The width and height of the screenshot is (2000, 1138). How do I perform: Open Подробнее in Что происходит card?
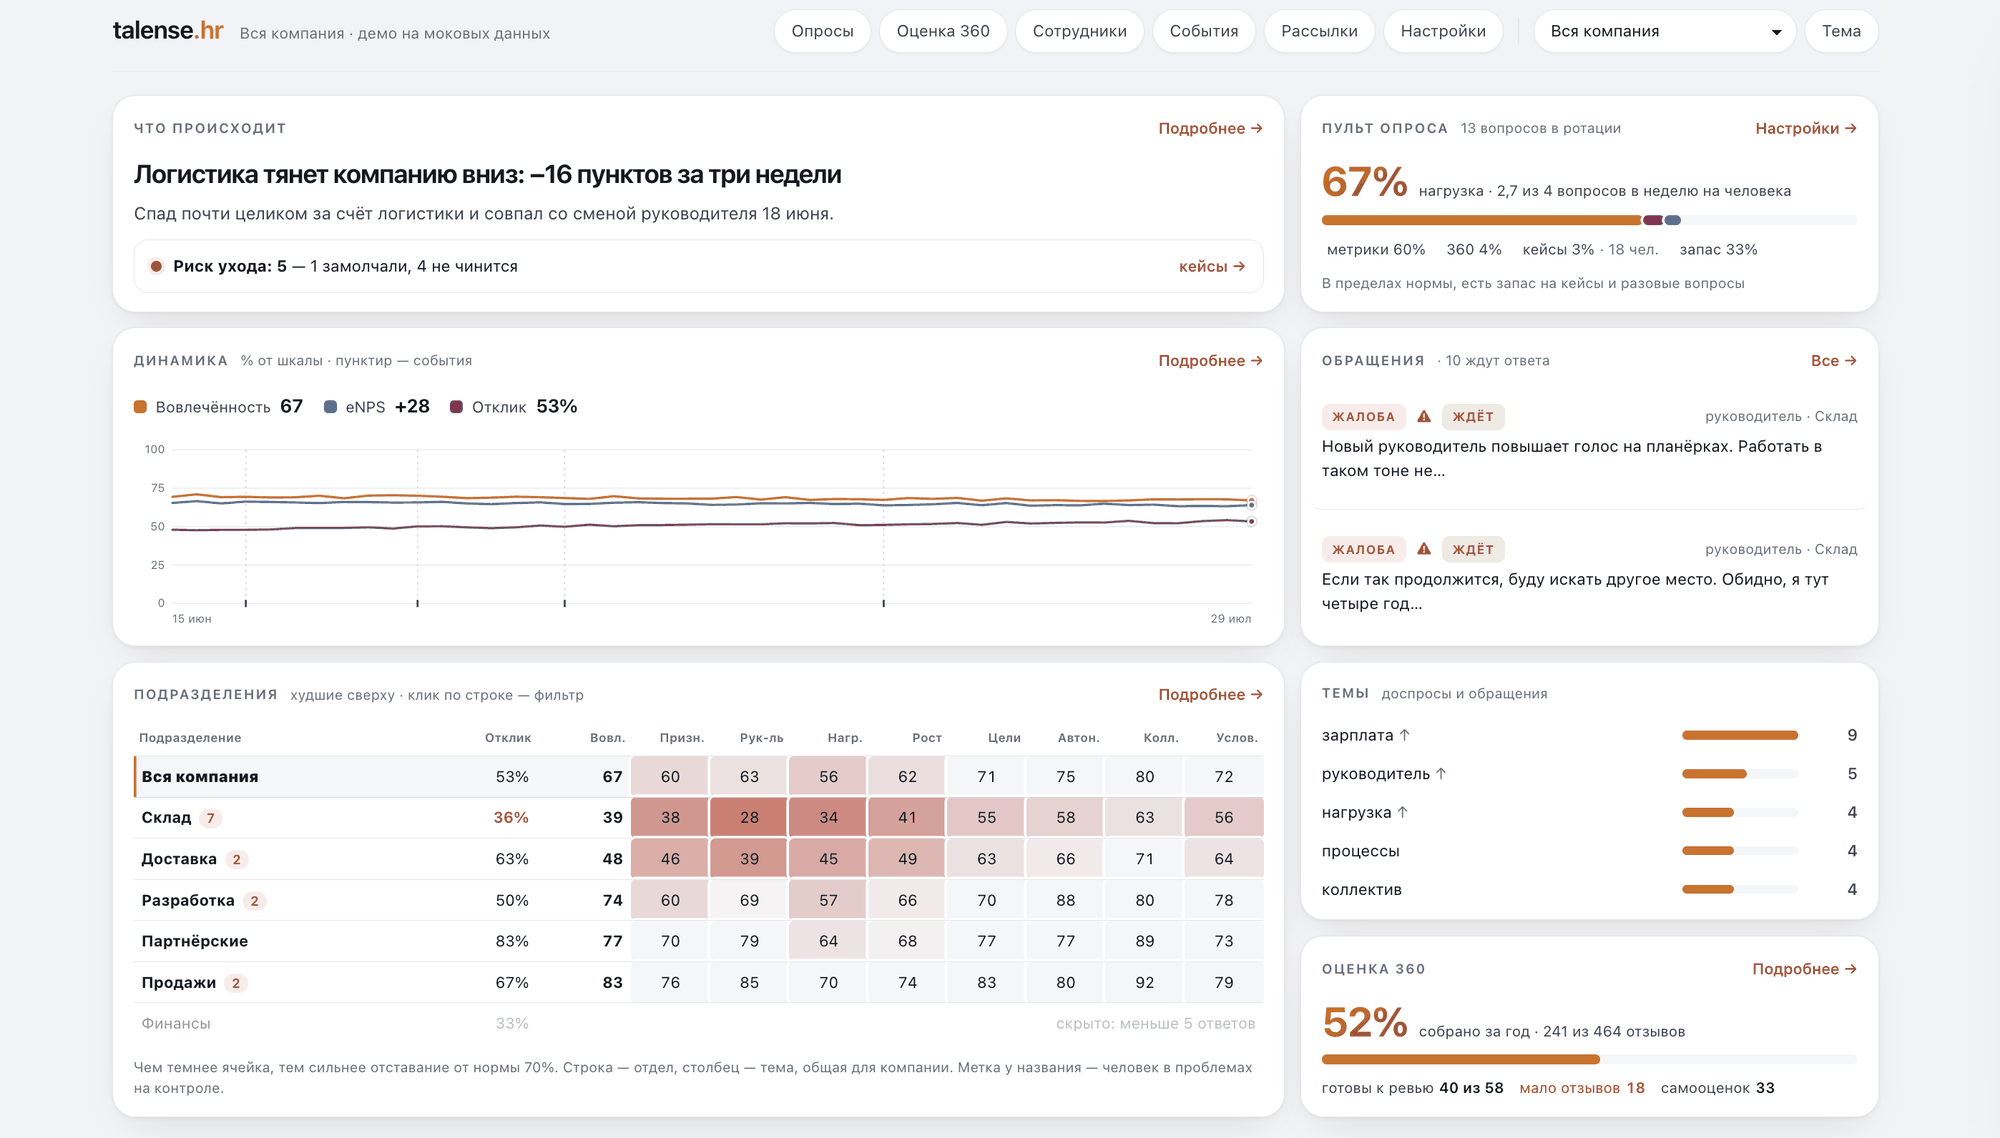click(x=1210, y=128)
